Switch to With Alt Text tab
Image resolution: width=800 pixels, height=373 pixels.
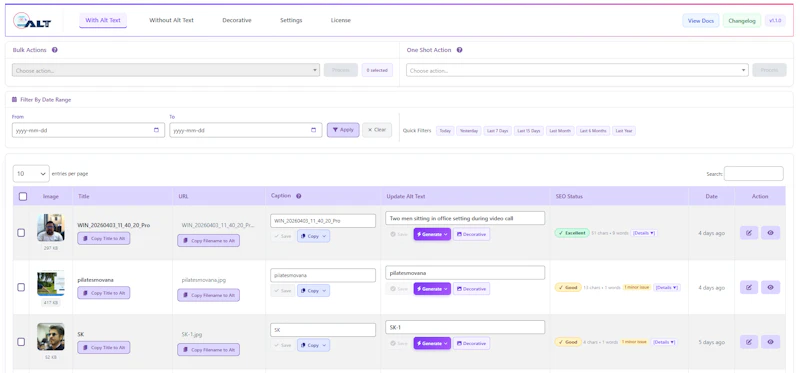103,20
